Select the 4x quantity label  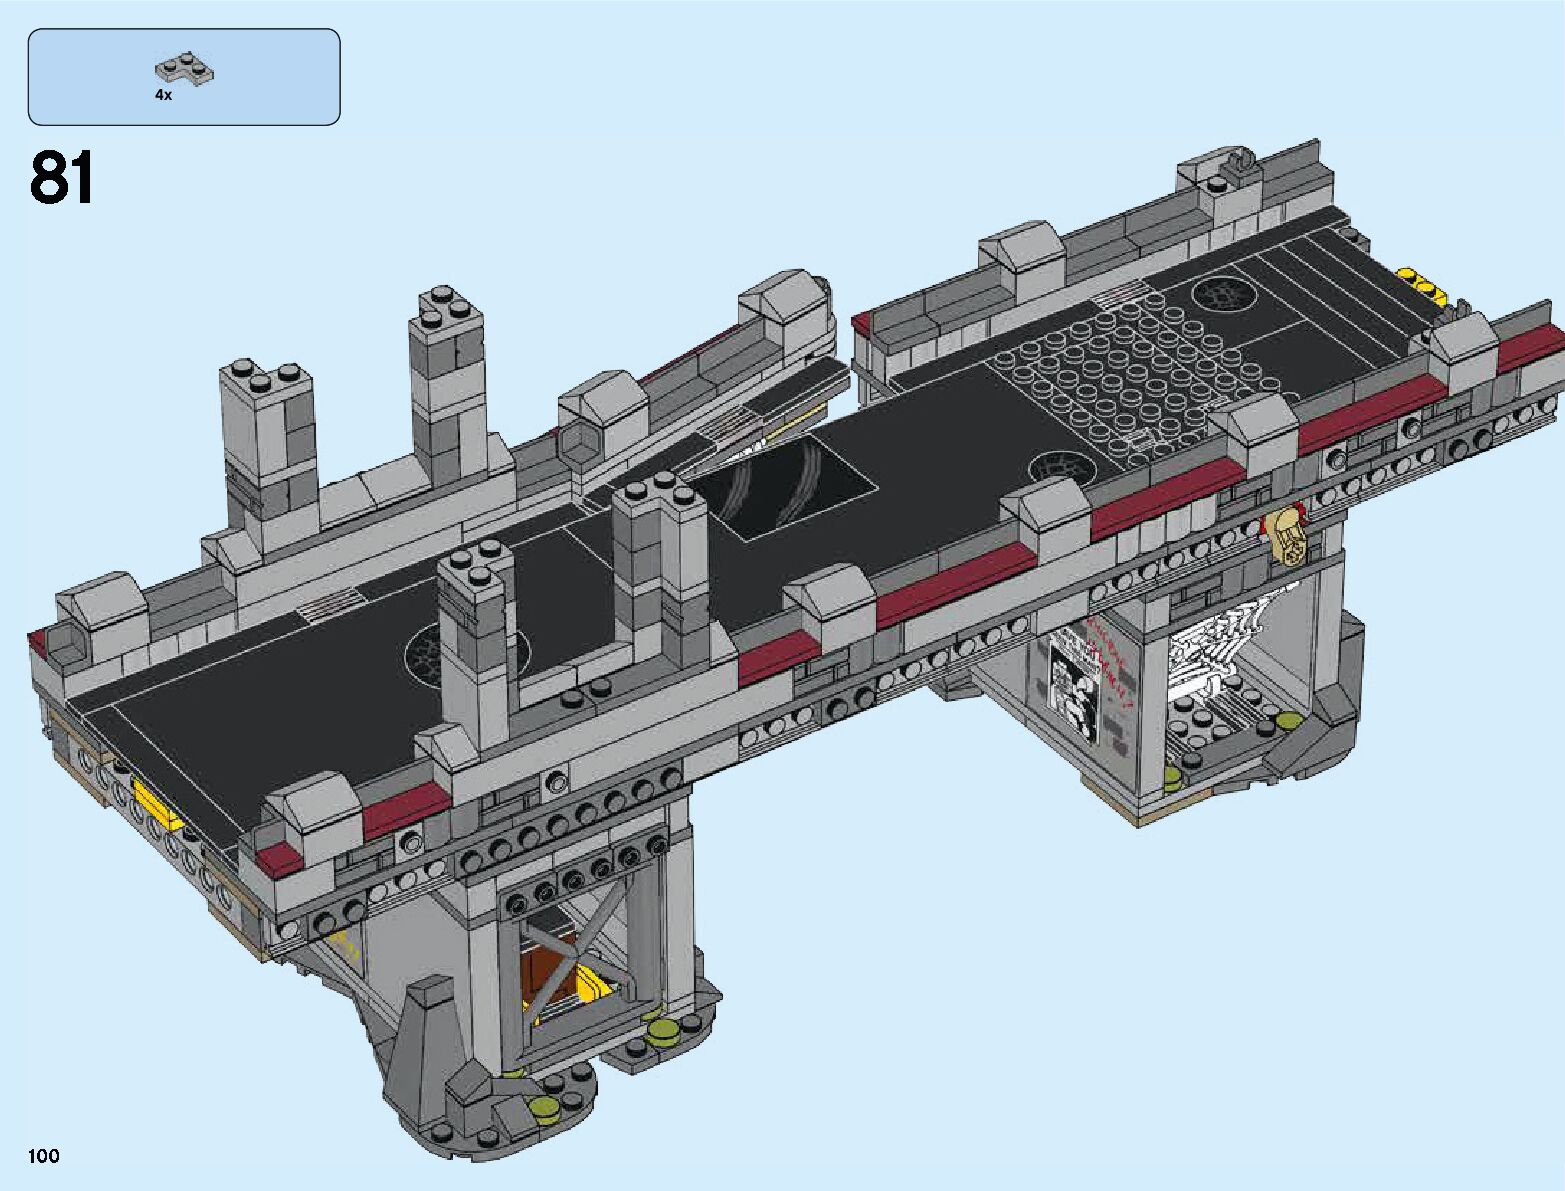(163, 95)
